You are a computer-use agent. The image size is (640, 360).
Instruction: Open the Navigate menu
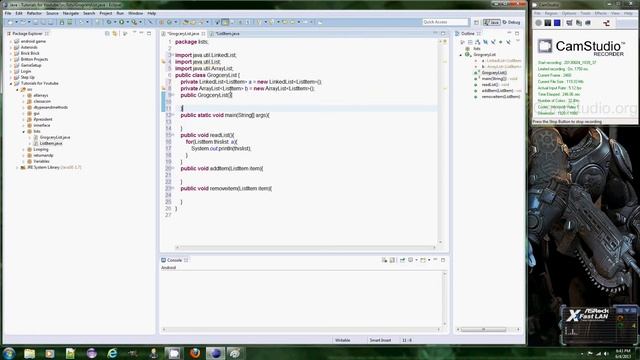pyautogui.click(x=71, y=13)
